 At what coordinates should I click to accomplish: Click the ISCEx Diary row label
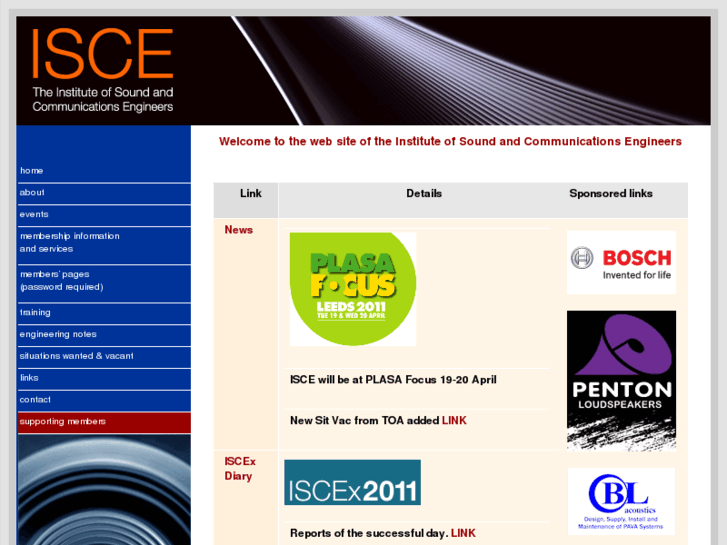tap(240, 469)
